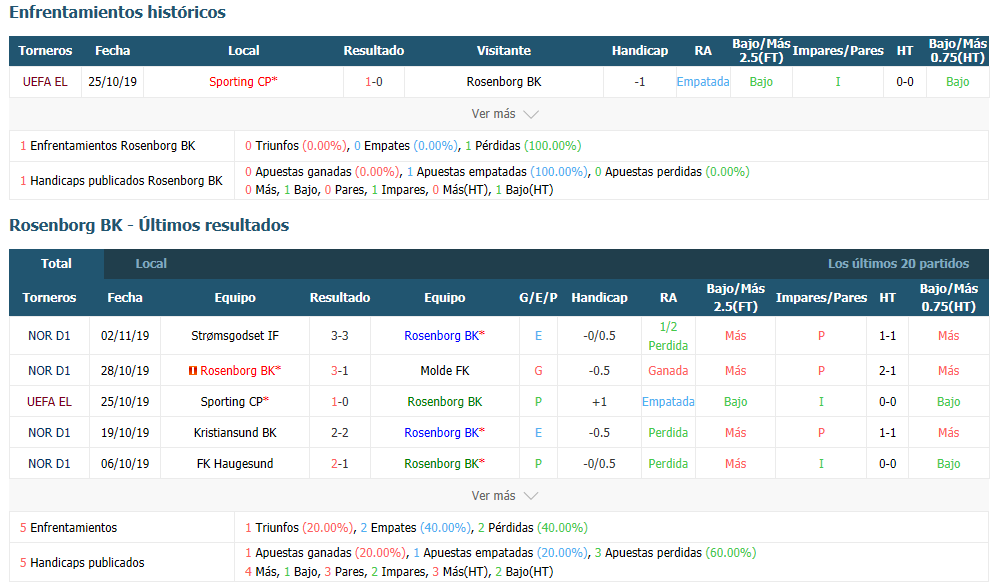The width and height of the screenshot is (1002, 588).
Task: Click 'Impares/Pares' header in results table
Action: [x=821, y=298]
